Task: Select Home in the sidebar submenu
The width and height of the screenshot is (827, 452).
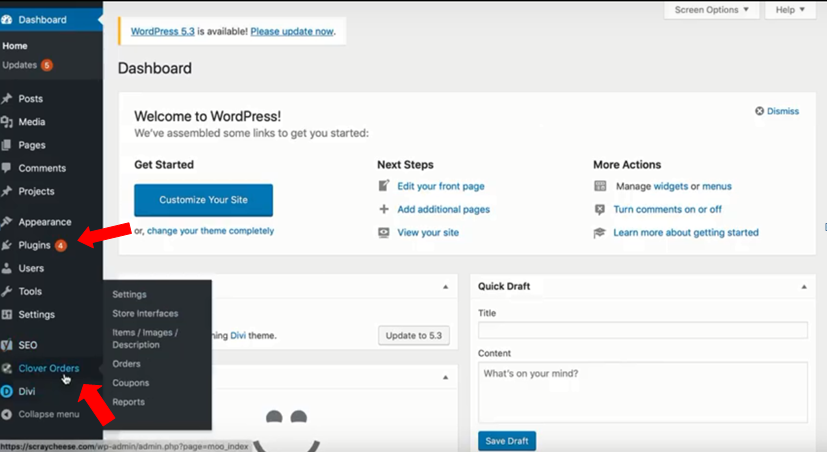Action: tap(15, 46)
